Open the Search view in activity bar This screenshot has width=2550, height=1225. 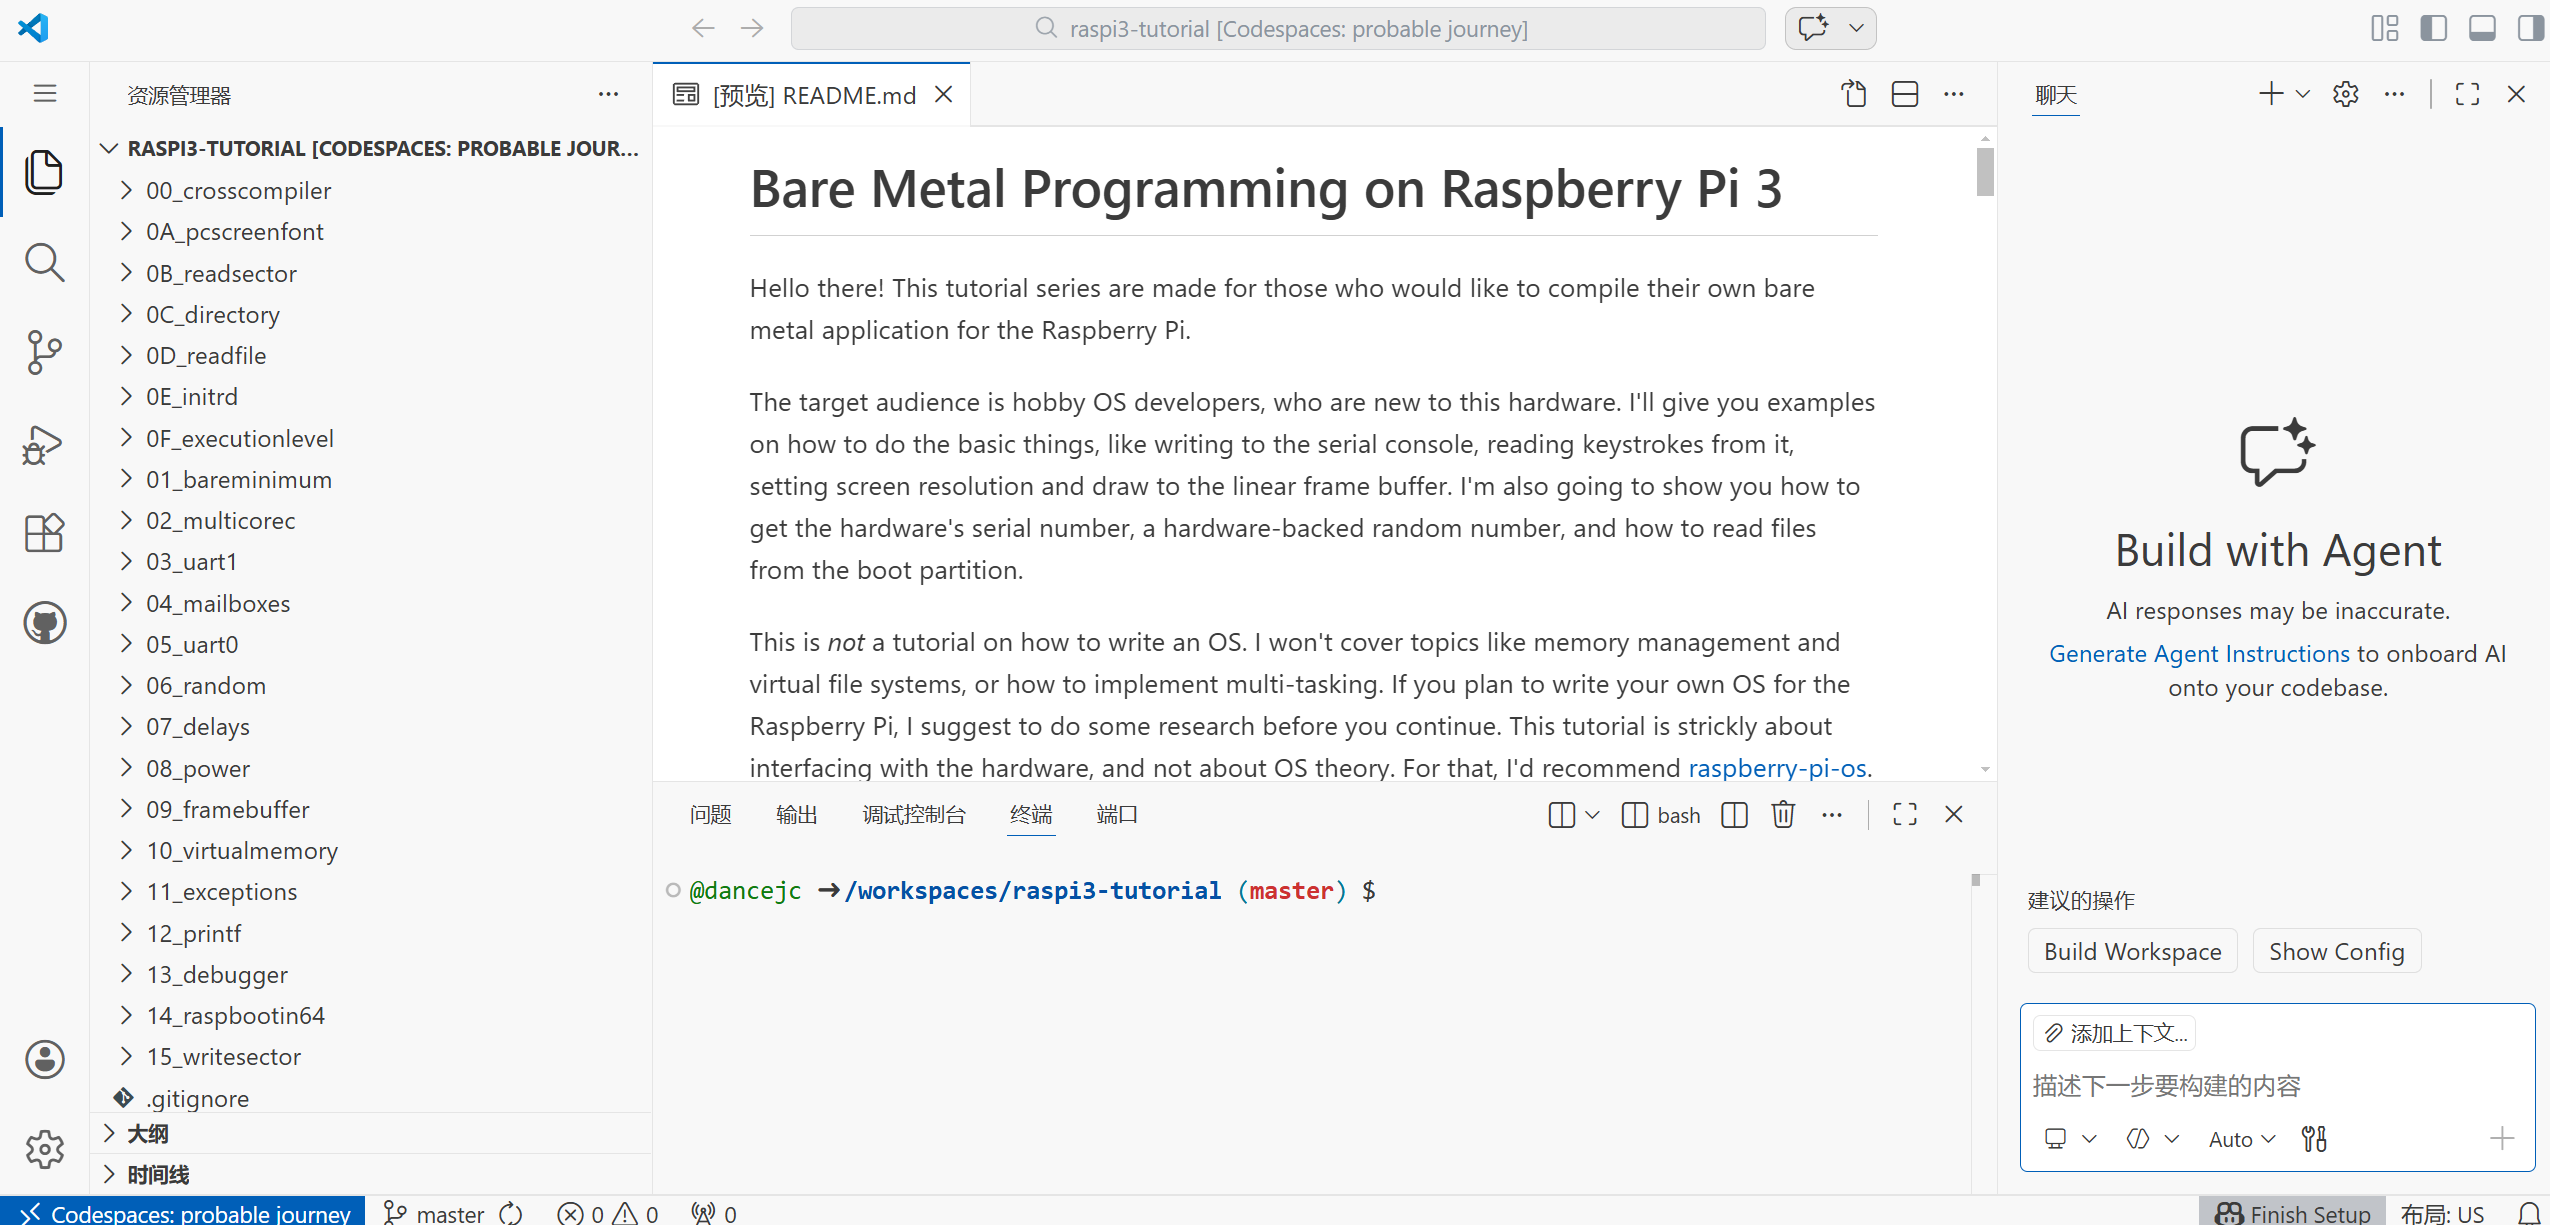(44, 263)
